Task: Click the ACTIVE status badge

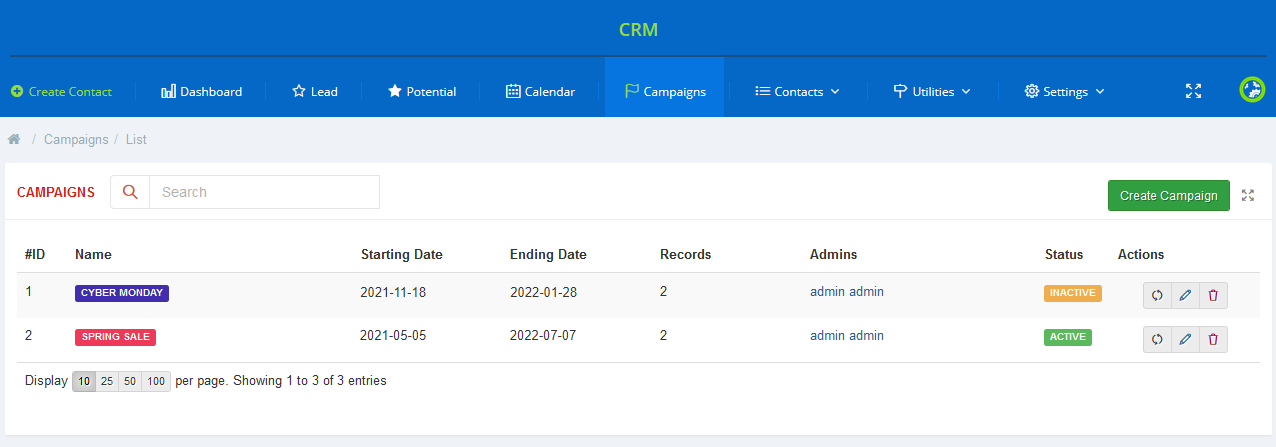Action: coord(1068,337)
